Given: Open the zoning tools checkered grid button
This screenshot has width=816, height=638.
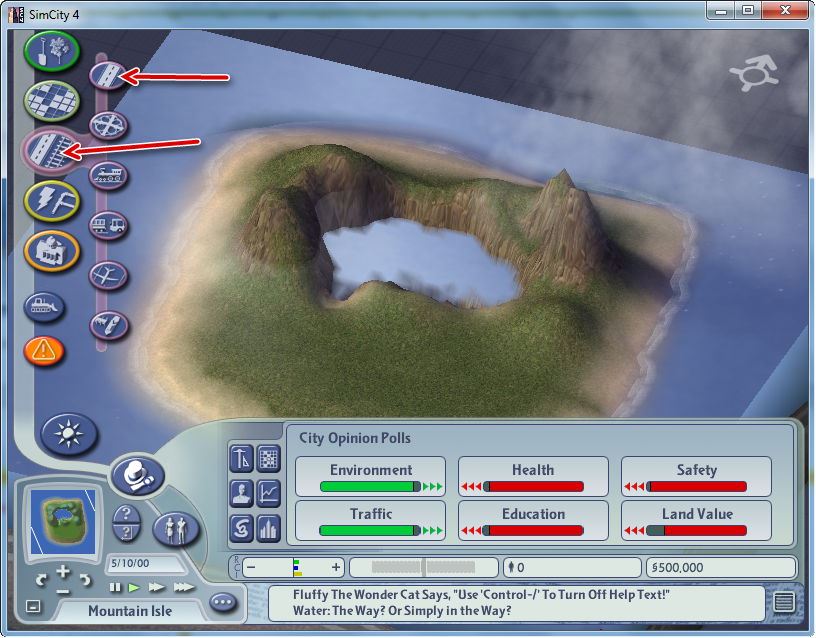Looking at the screenshot, I should 52,100.
